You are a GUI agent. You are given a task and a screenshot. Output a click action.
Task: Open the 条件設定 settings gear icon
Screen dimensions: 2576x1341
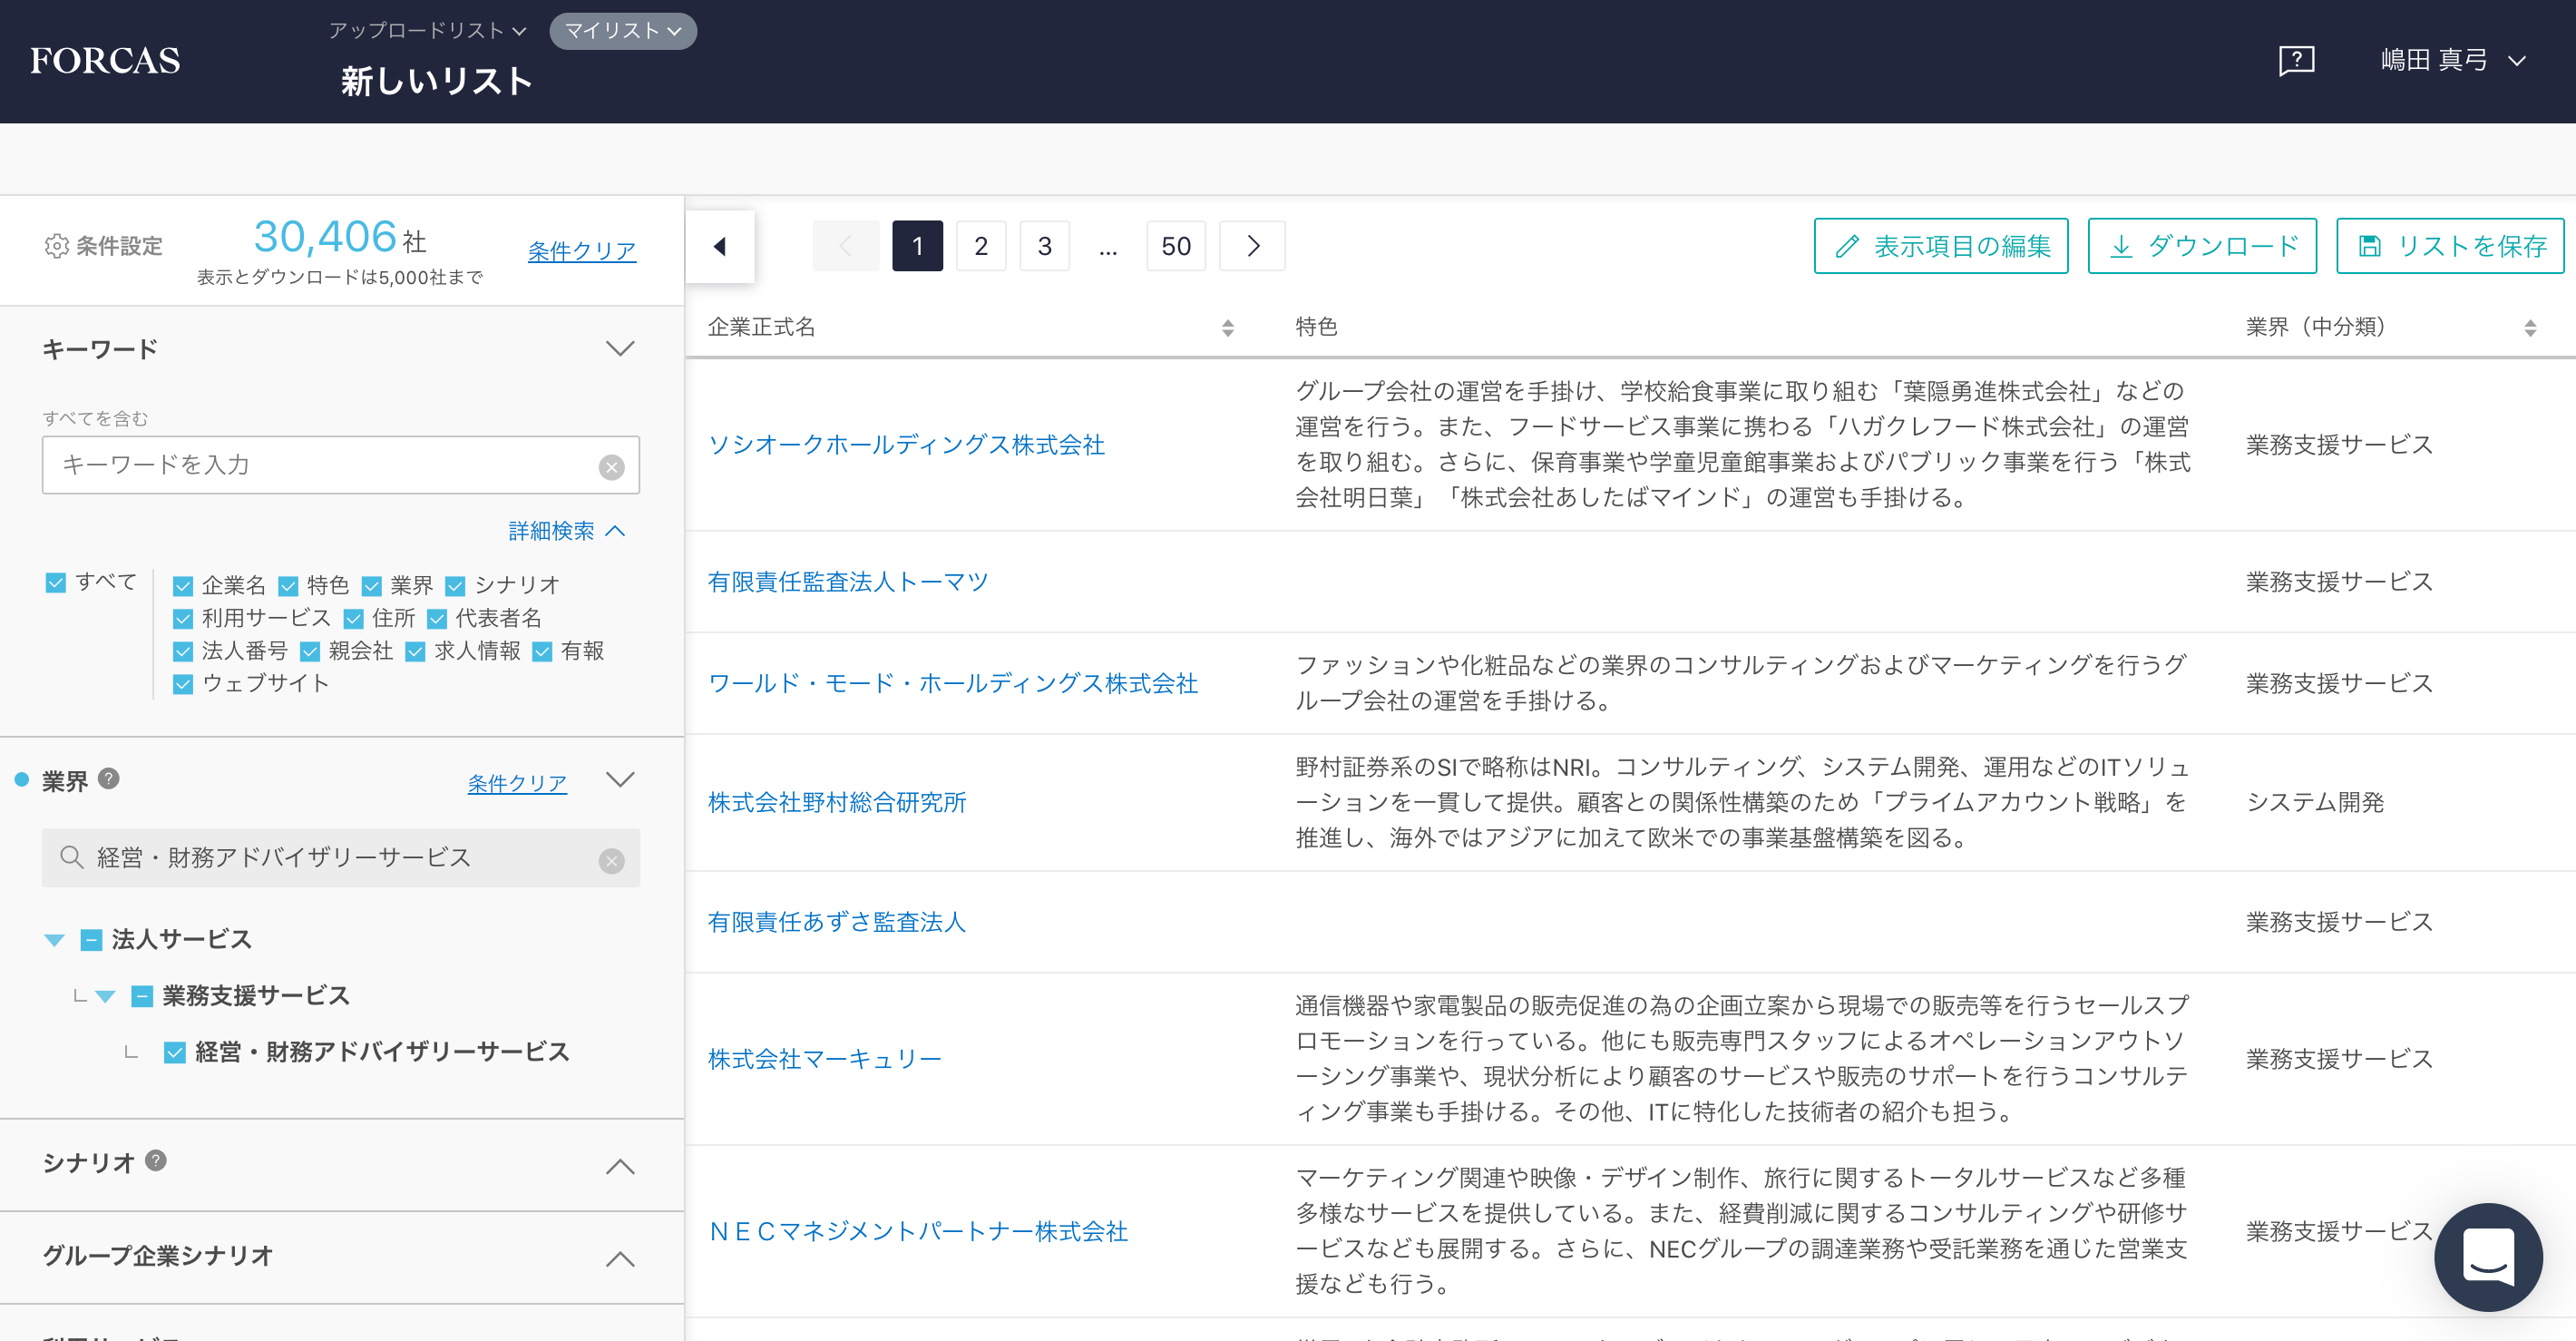point(55,244)
